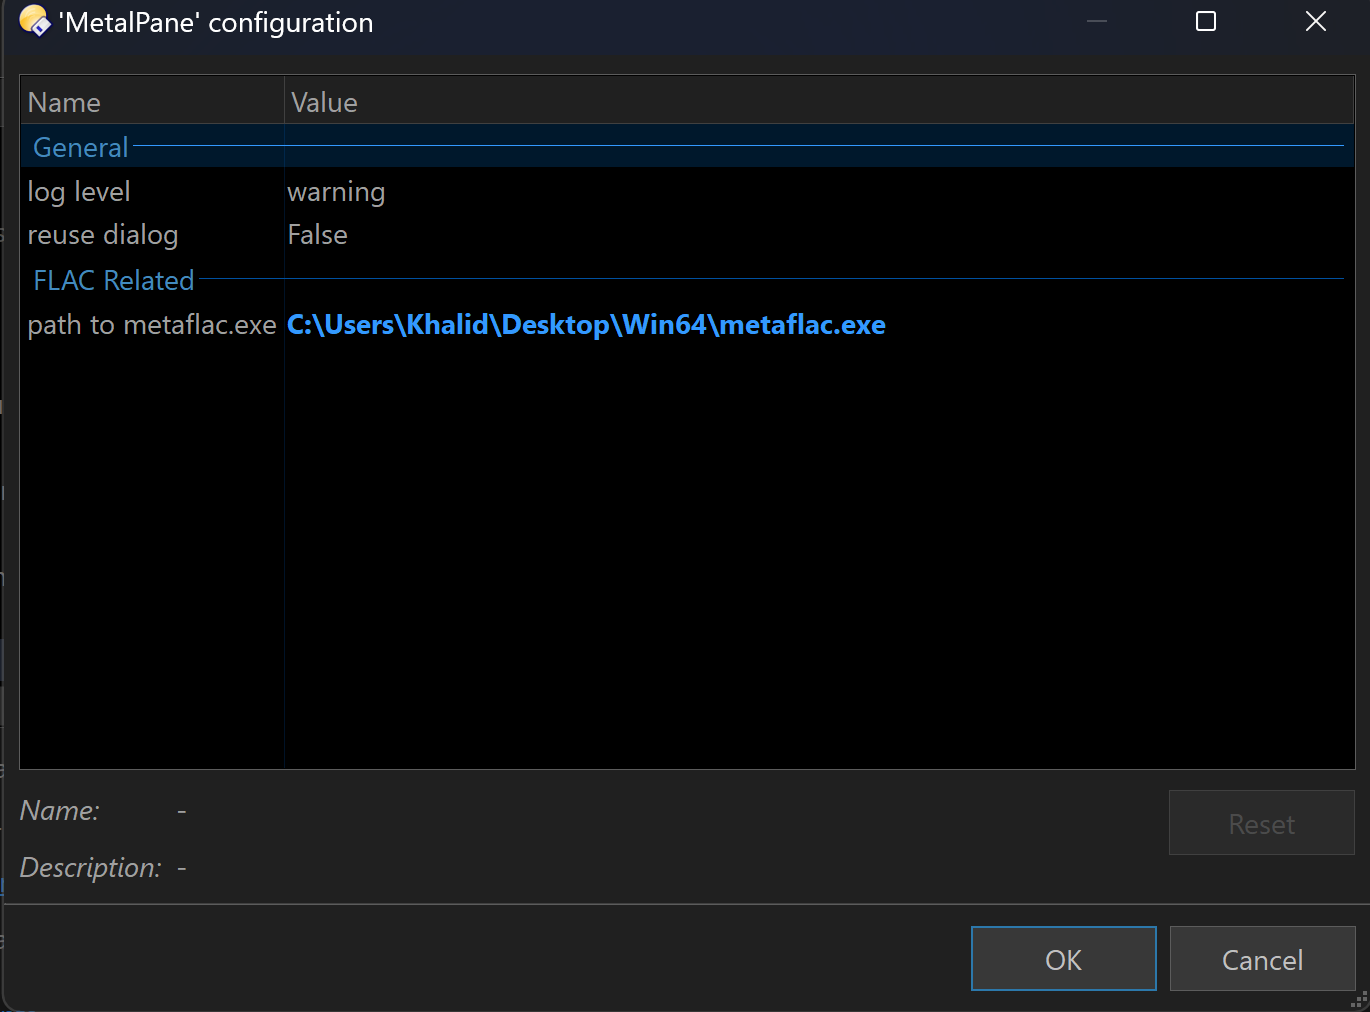Click OK to confirm configuration
The width and height of the screenshot is (1370, 1012).
1063,959
